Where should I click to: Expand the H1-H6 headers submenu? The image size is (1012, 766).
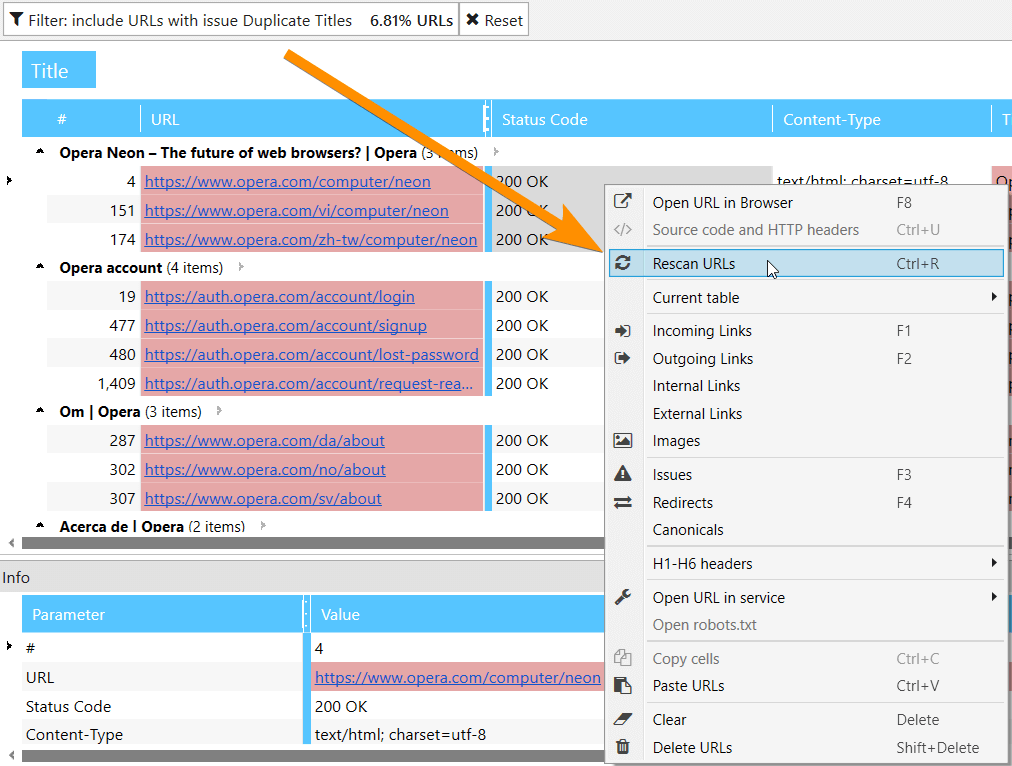click(x=994, y=563)
